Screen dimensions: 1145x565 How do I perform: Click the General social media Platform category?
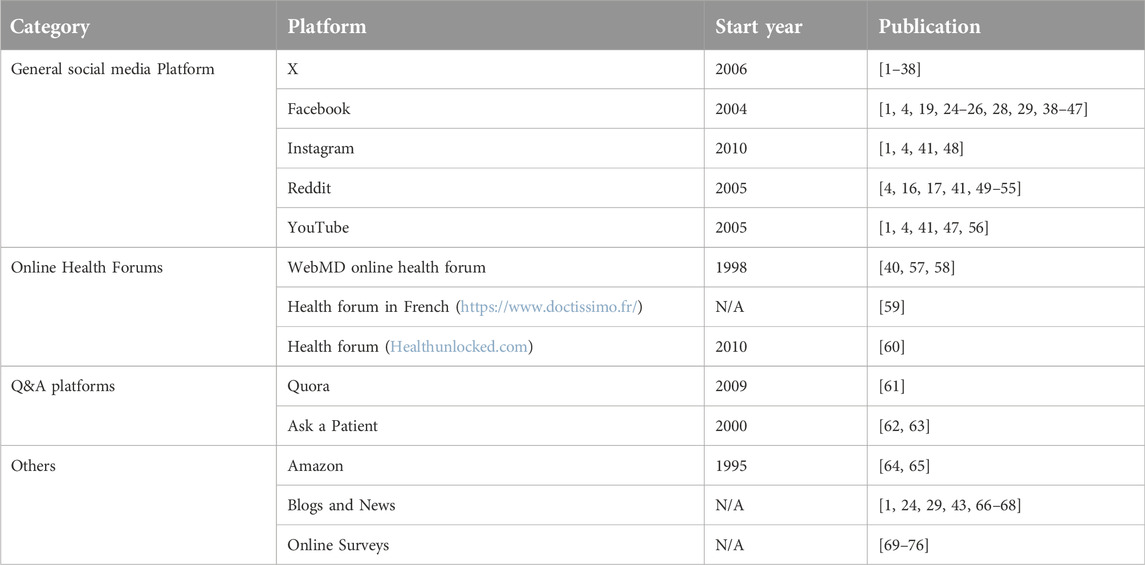click(112, 69)
